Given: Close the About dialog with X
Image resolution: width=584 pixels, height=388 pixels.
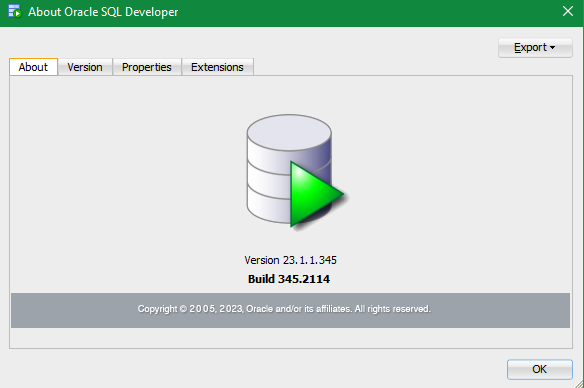Looking at the screenshot, I should (568, 11).
